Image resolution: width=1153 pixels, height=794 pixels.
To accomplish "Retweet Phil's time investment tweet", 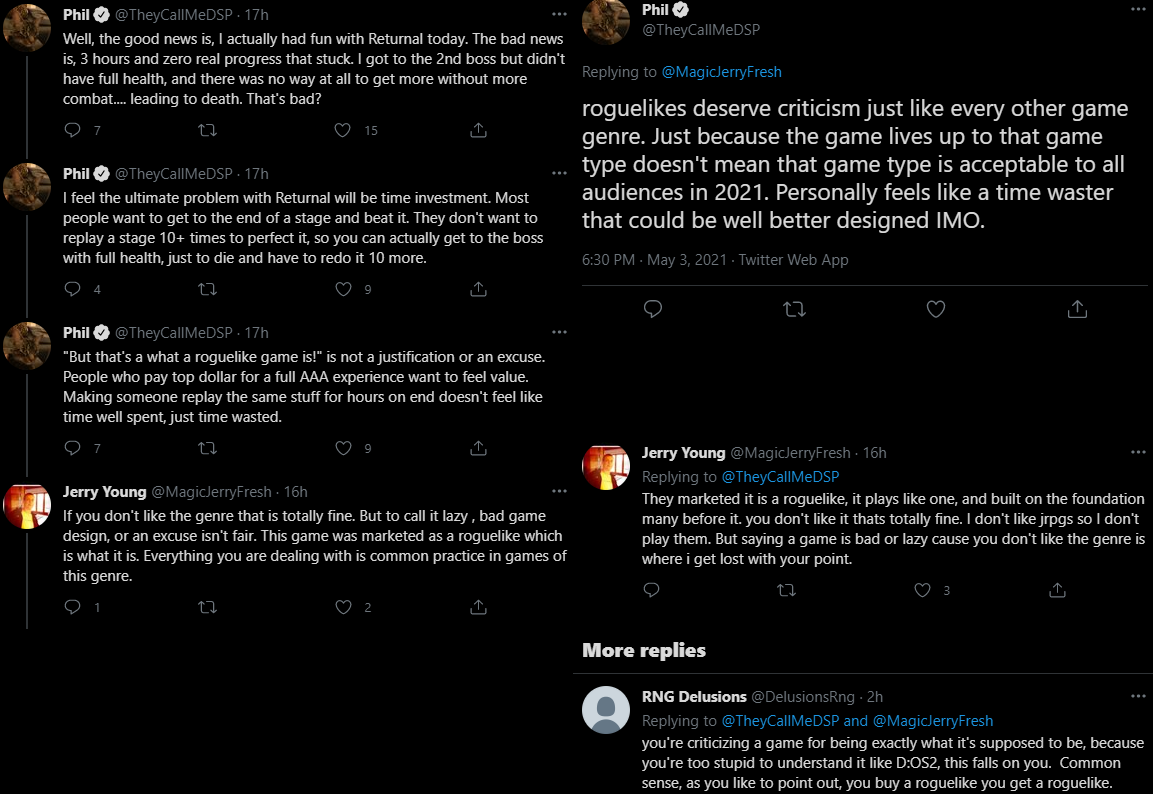I will coord(207,289).
